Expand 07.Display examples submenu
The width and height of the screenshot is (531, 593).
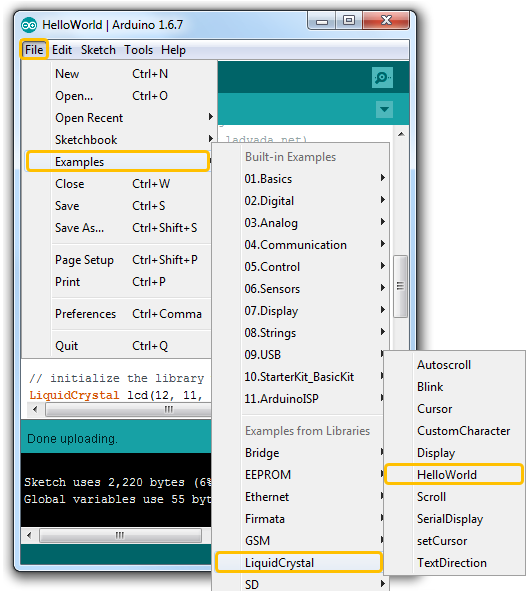[x=301, y=310]
